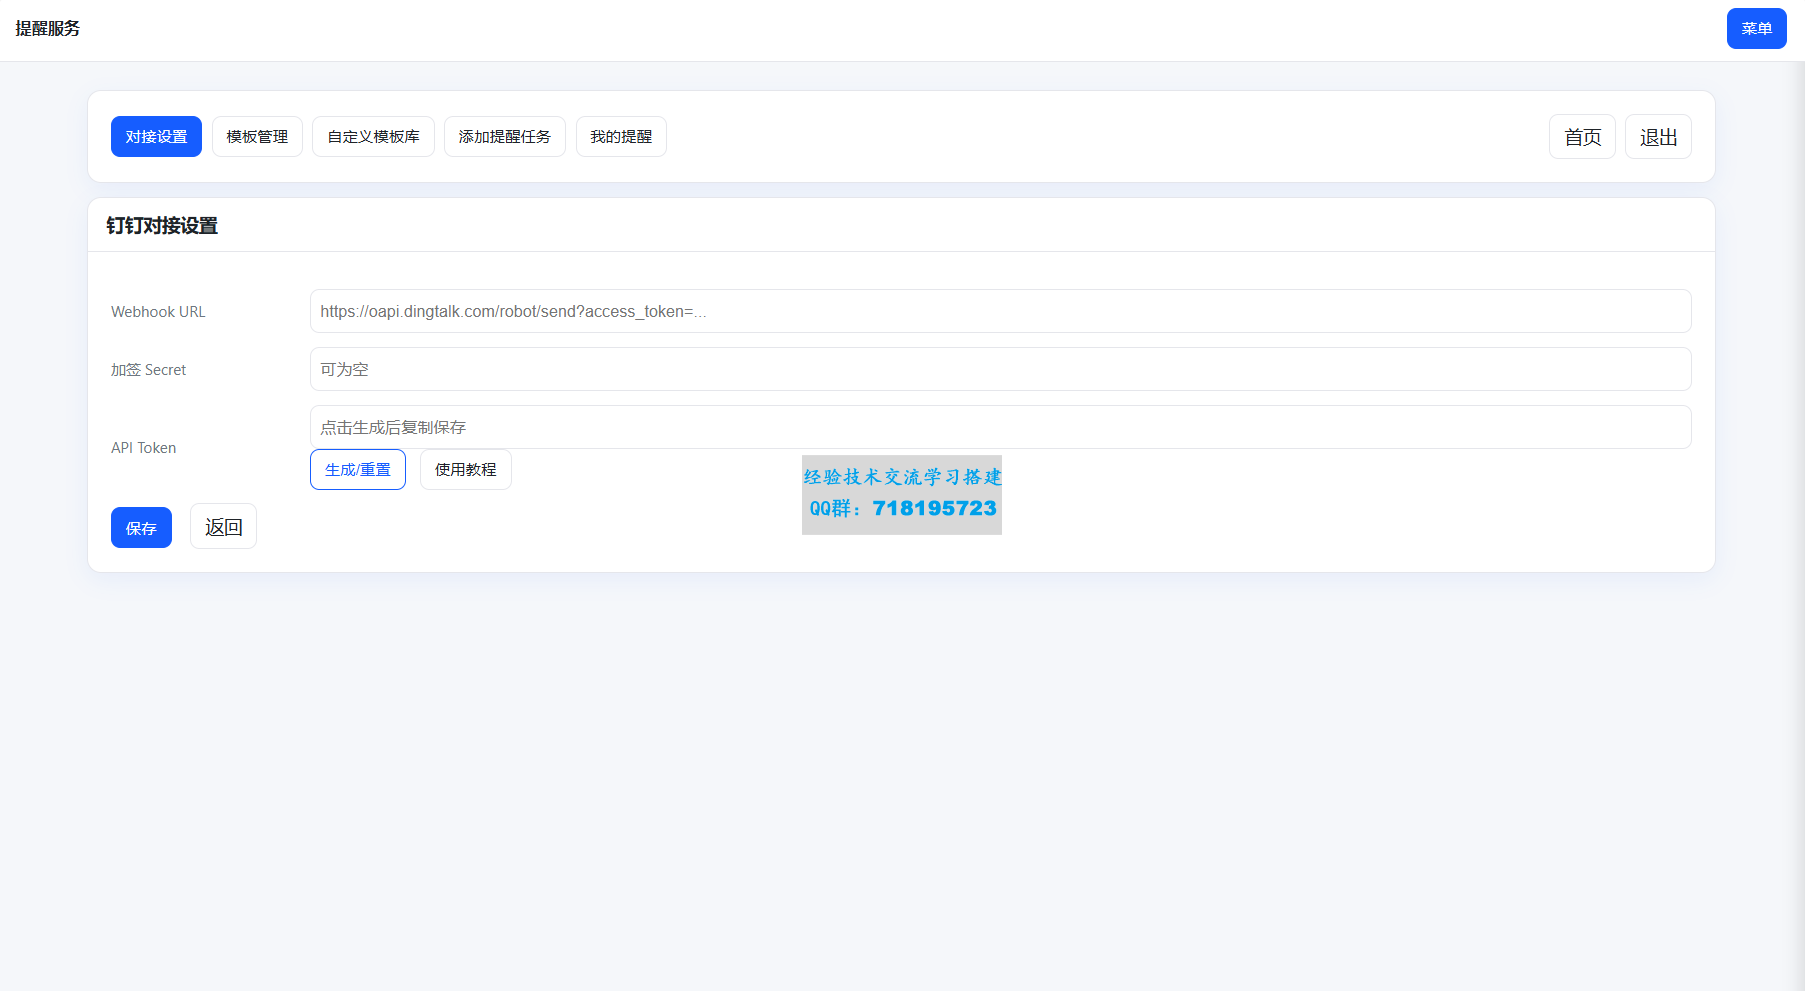
Task: Click the API Token input field
Action: coord(1000,427)
